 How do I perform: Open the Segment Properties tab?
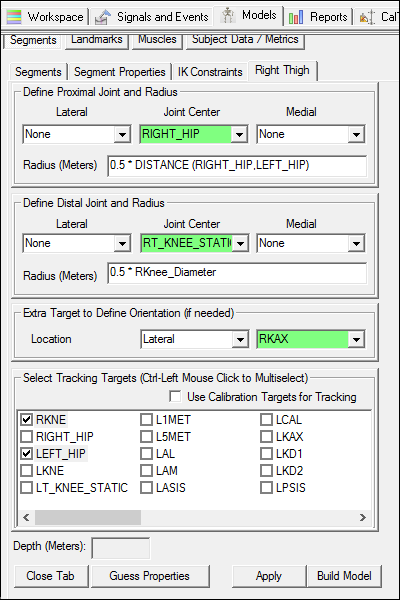click(x=119, y=72)
